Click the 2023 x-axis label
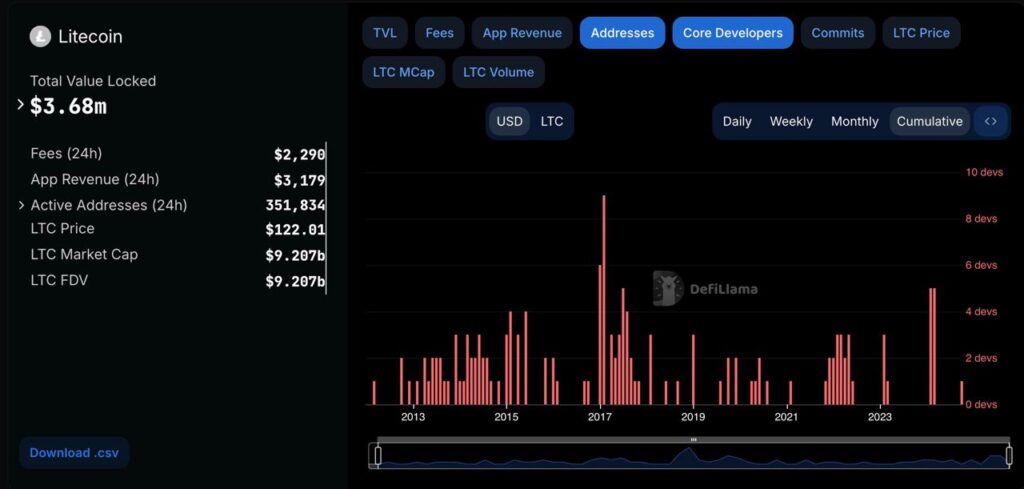 [x=880, y=417]
